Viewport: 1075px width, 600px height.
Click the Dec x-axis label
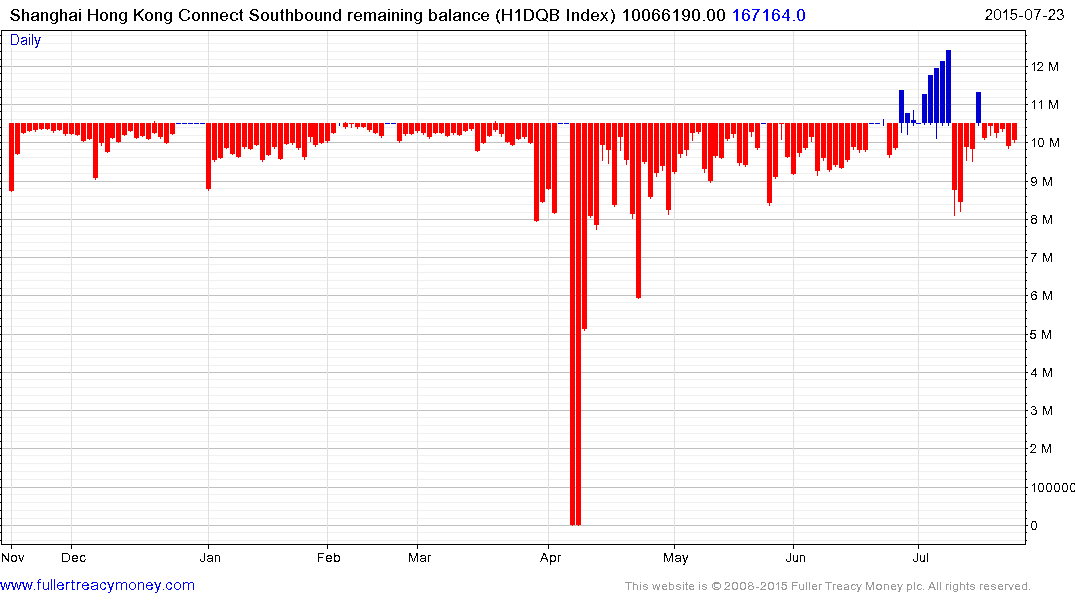click(x=73, y=557)
